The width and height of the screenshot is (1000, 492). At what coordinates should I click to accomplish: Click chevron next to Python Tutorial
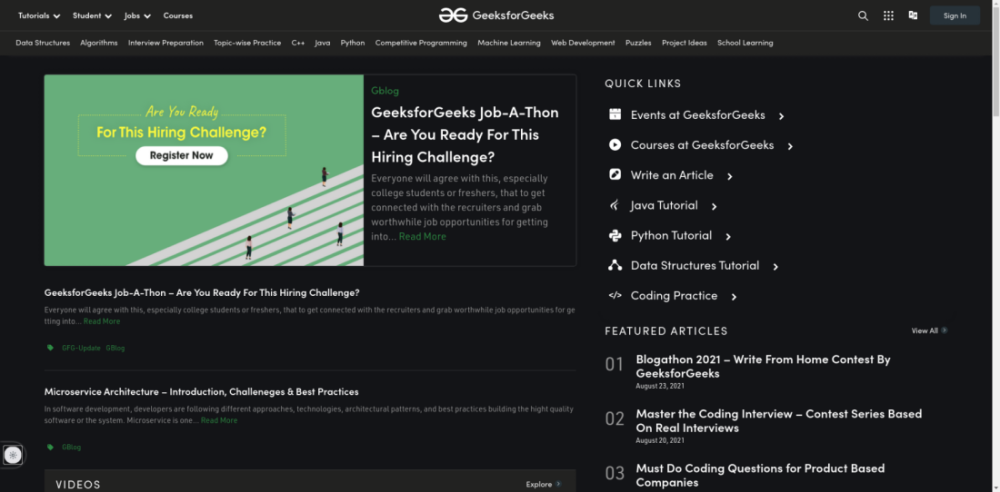tap(728, 237)
